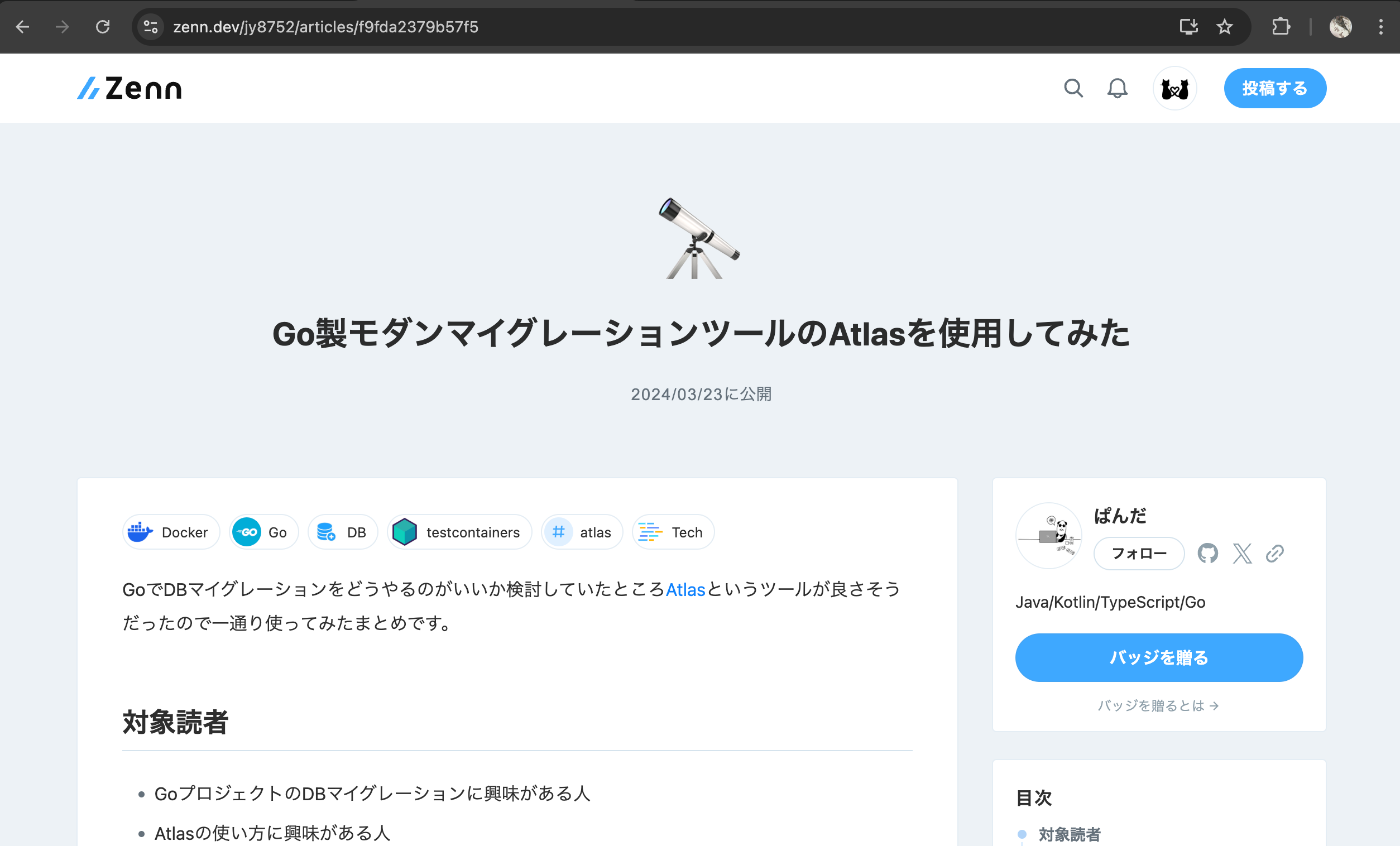Open the author's GitHub icon
The height and width of the screenshot is (846, 1400).
(x=1208, y=553)
